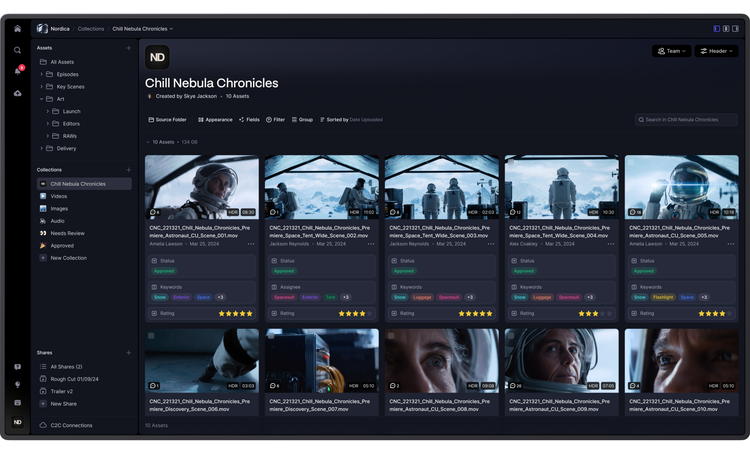Add a collection with Collections plus icon
Viewport: 750px width, 454px height.
coord(129,170)
